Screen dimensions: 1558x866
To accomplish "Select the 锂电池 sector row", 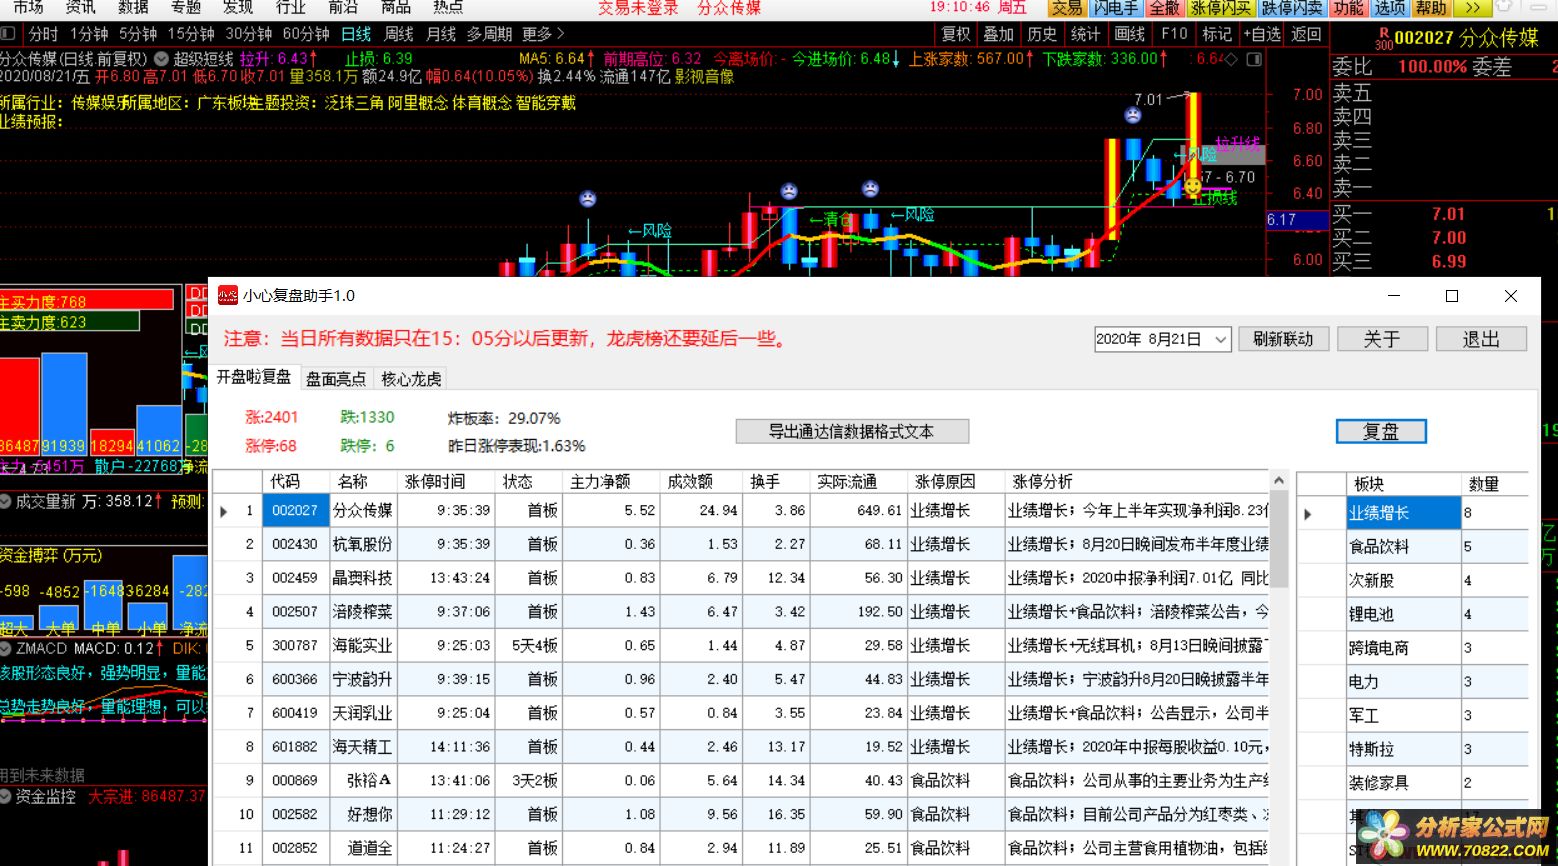I will pos(1403,615).
